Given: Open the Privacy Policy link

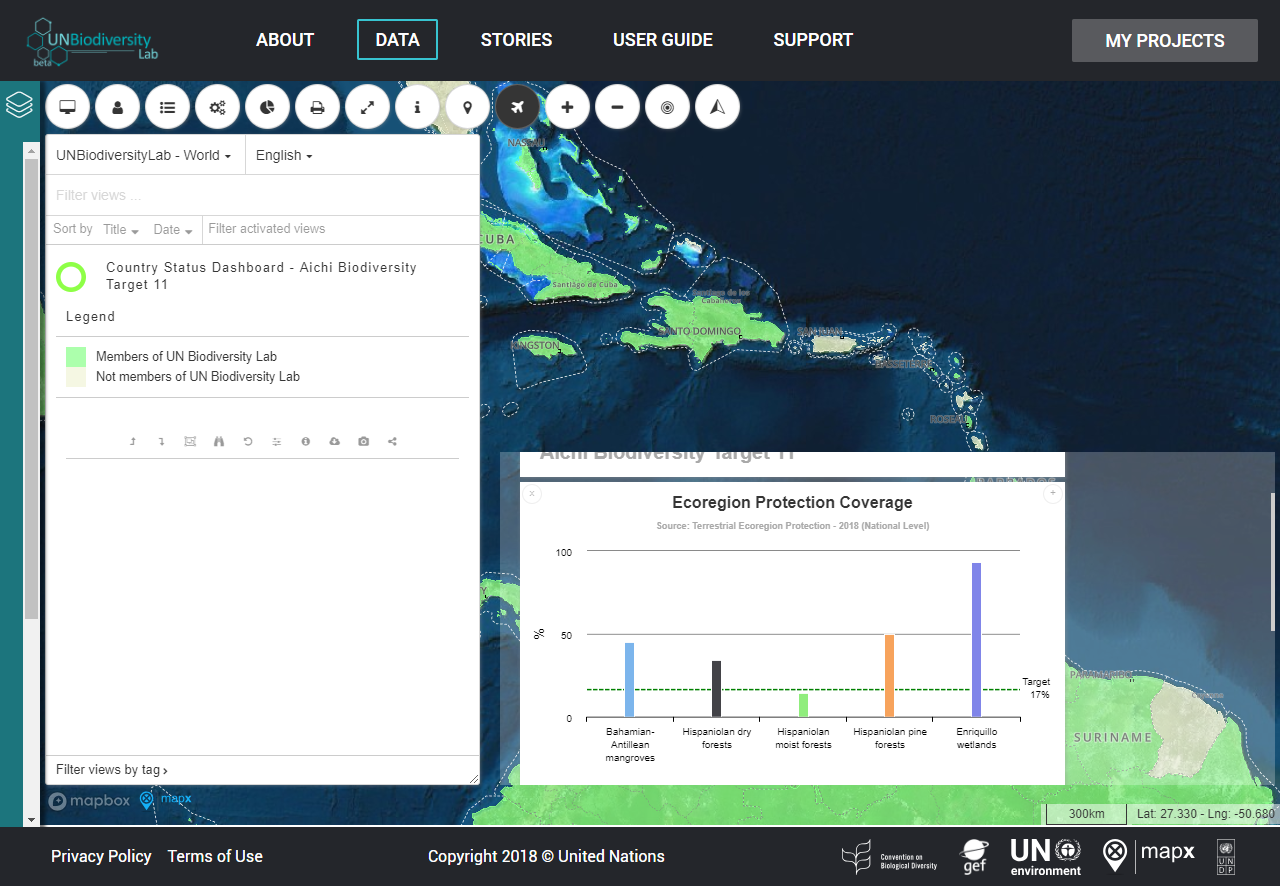Looking at the screenshot, I should pyautogui.click(x=101, y=856).
